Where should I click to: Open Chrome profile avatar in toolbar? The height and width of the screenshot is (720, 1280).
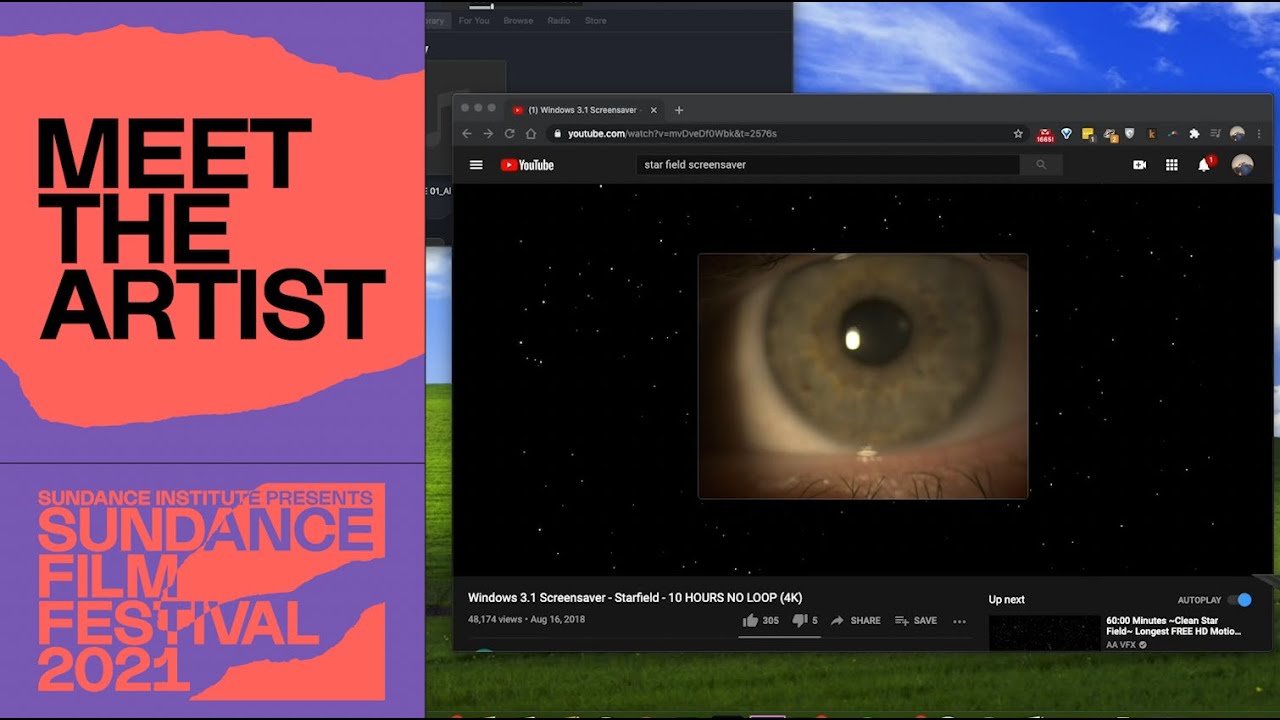point(1237,133)
